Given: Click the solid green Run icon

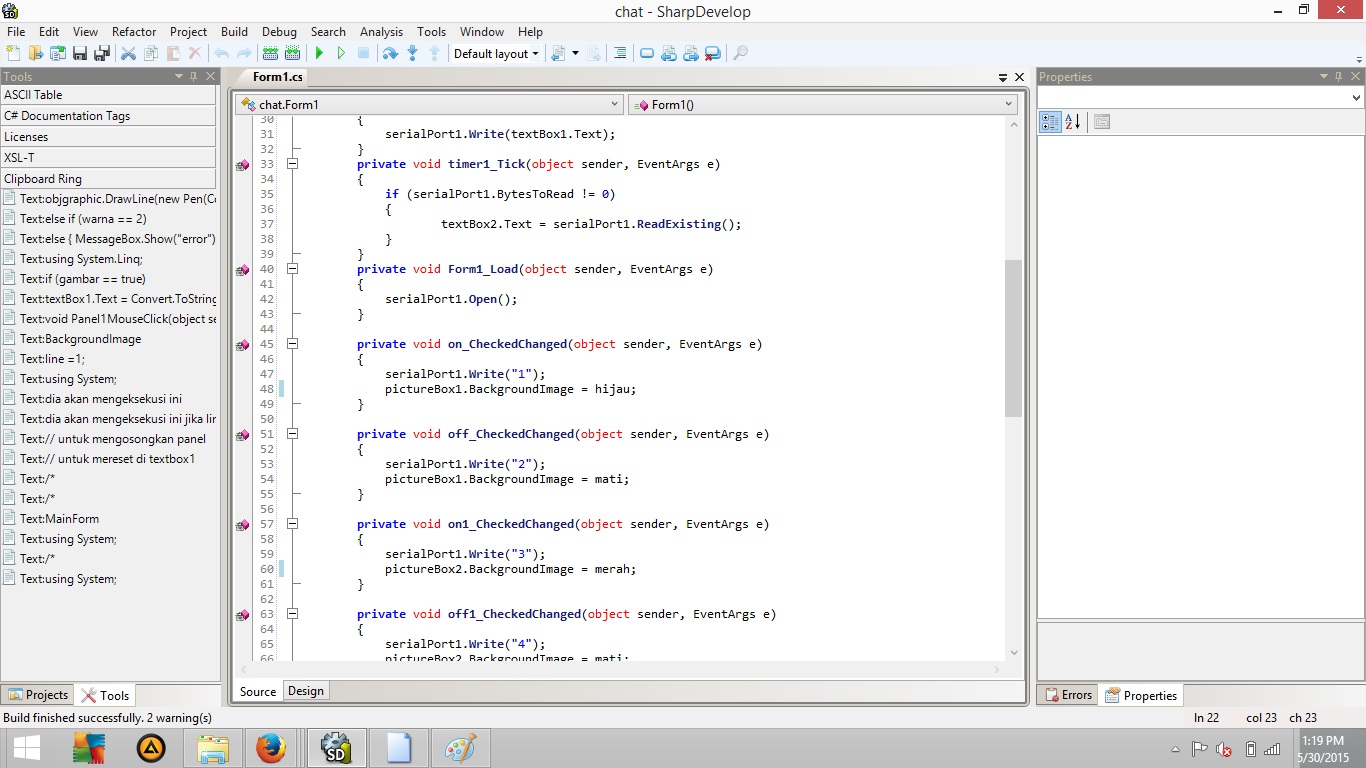Looking at the screenshot, I should click(x=319, y=53).
